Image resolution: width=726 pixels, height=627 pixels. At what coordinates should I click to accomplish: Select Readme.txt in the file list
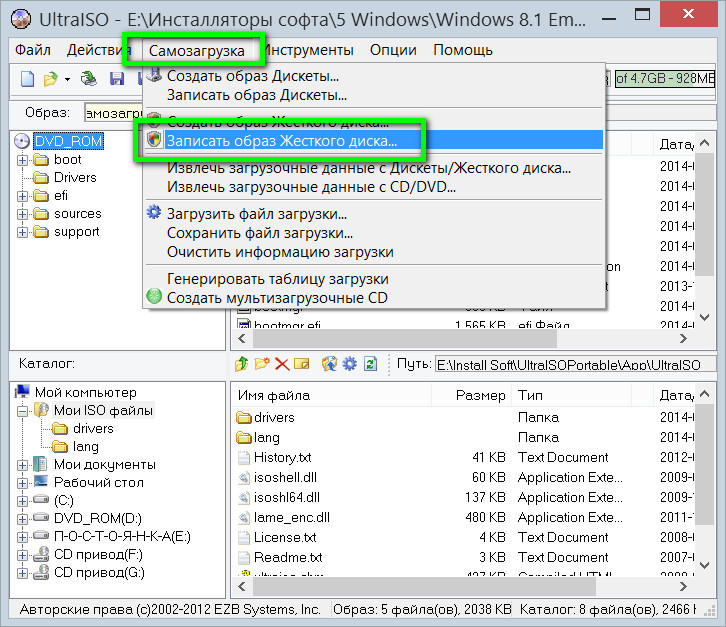[x=288, y=557]
